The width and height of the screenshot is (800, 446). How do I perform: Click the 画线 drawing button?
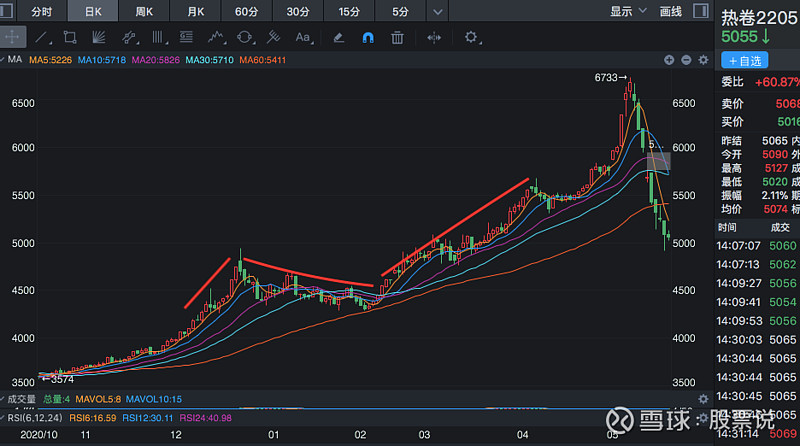(x=671, y=12)
